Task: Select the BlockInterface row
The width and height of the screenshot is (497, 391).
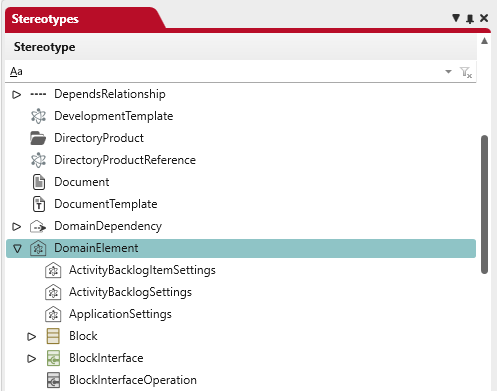Action: click(241, 358)
